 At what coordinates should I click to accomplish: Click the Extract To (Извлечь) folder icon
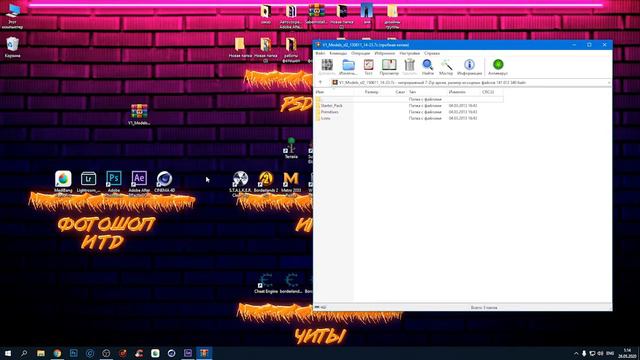click(348, 67)
